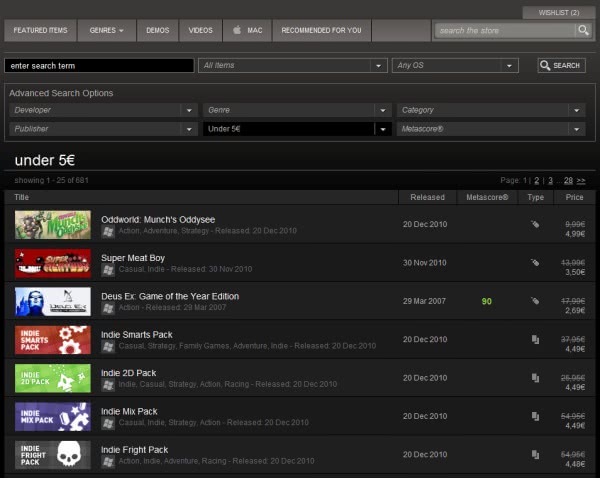600x478 pixels.
Task: Click the 'search the store' field
Action: 505,30
